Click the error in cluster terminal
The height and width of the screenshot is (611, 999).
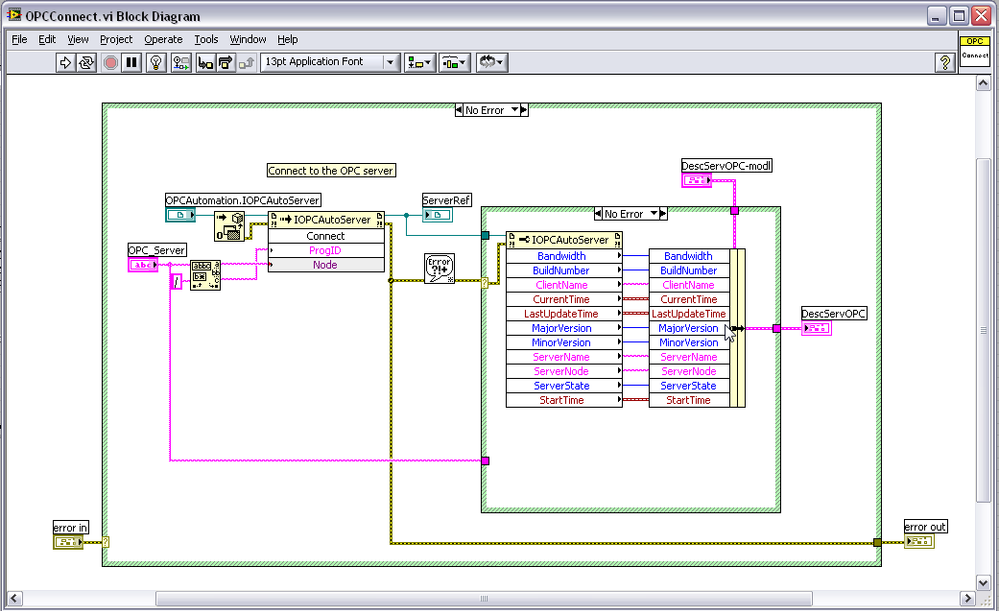pyautogui.click(x=68, y=542)
